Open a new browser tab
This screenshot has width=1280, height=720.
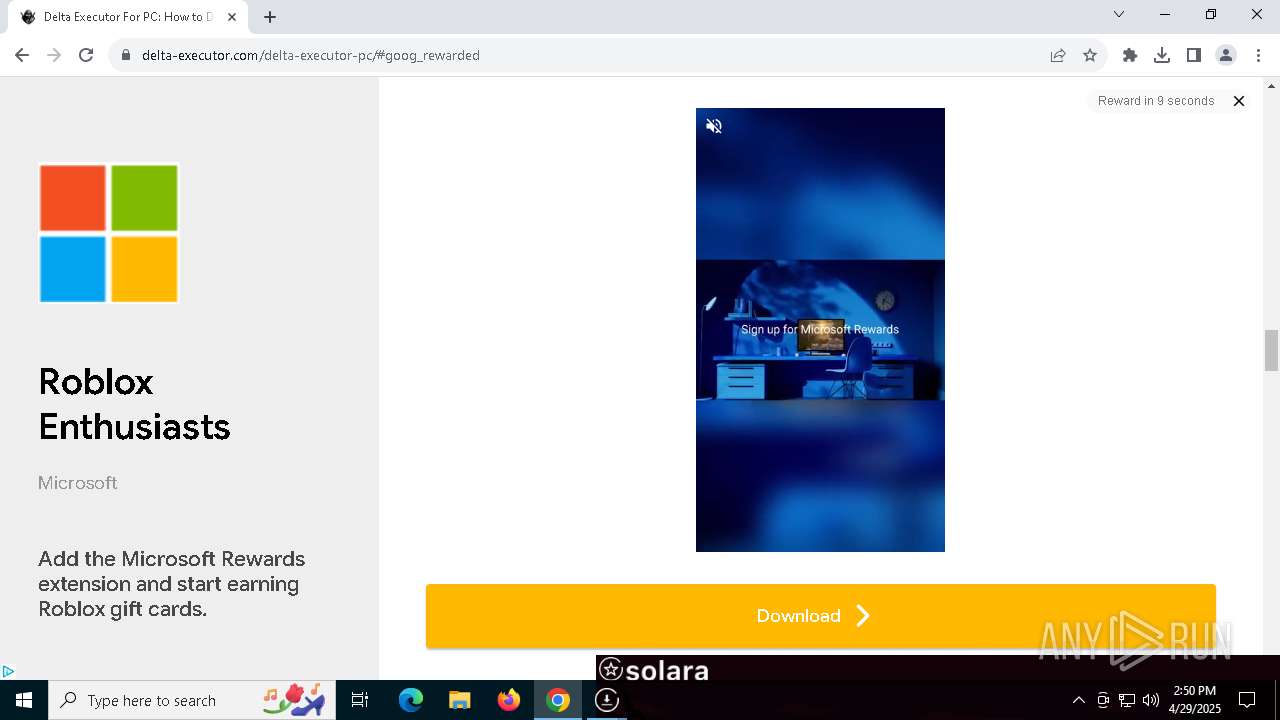coord(270,17)
